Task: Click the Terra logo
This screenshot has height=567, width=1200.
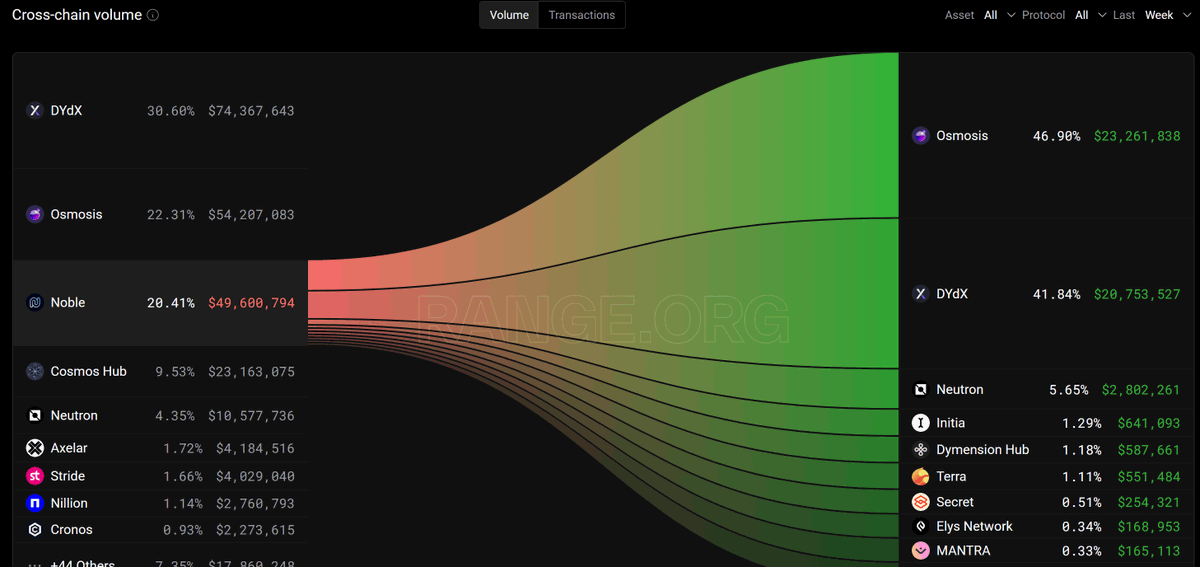Action: (x=921, y=477)
